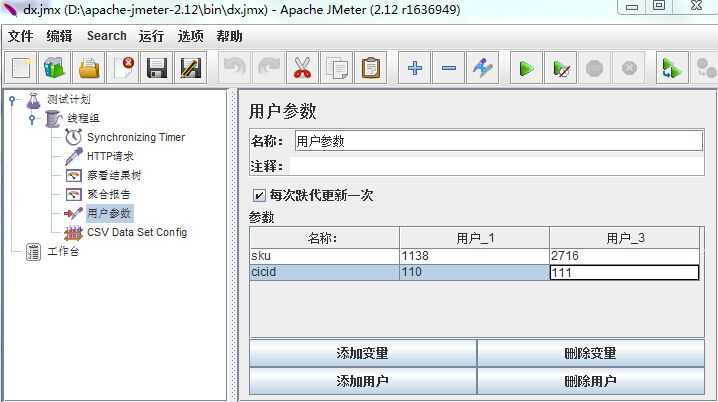718x402 pixels.
Task: Click the Redo arrow icon
Action: 269,68
